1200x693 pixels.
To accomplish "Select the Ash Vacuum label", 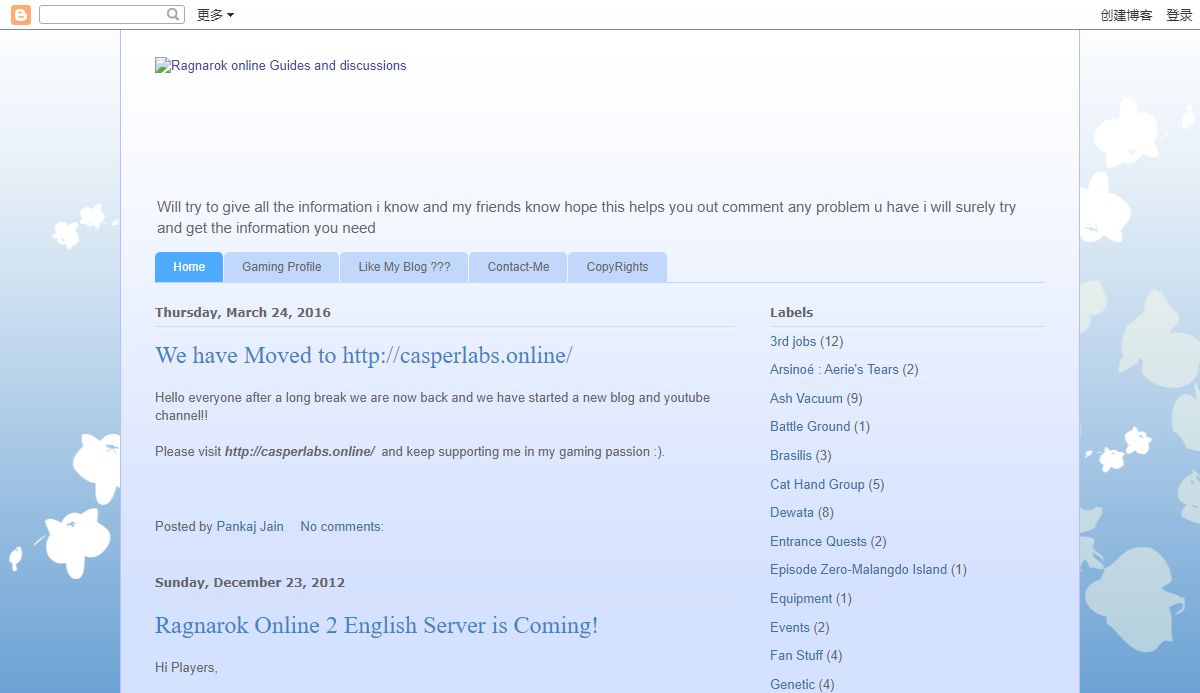I will (806, 398).
